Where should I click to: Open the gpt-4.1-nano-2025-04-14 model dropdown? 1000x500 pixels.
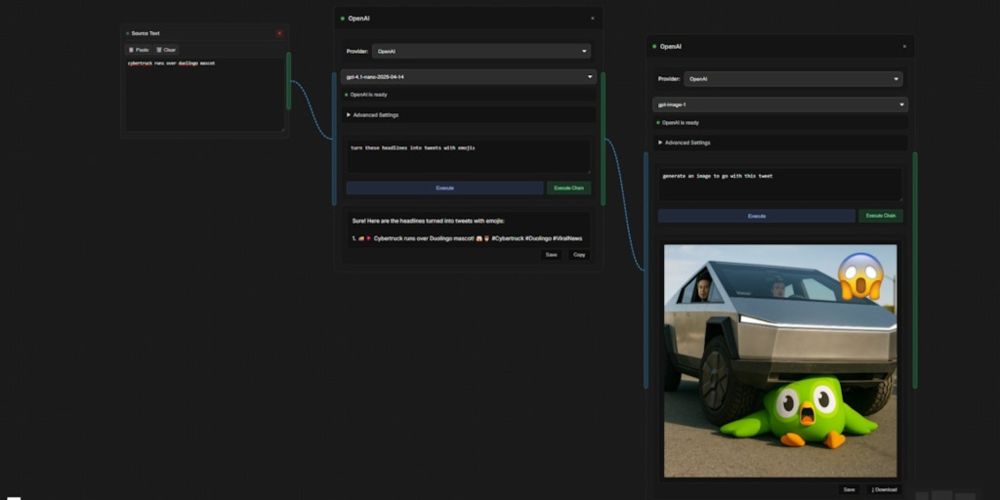coord(469,77)
